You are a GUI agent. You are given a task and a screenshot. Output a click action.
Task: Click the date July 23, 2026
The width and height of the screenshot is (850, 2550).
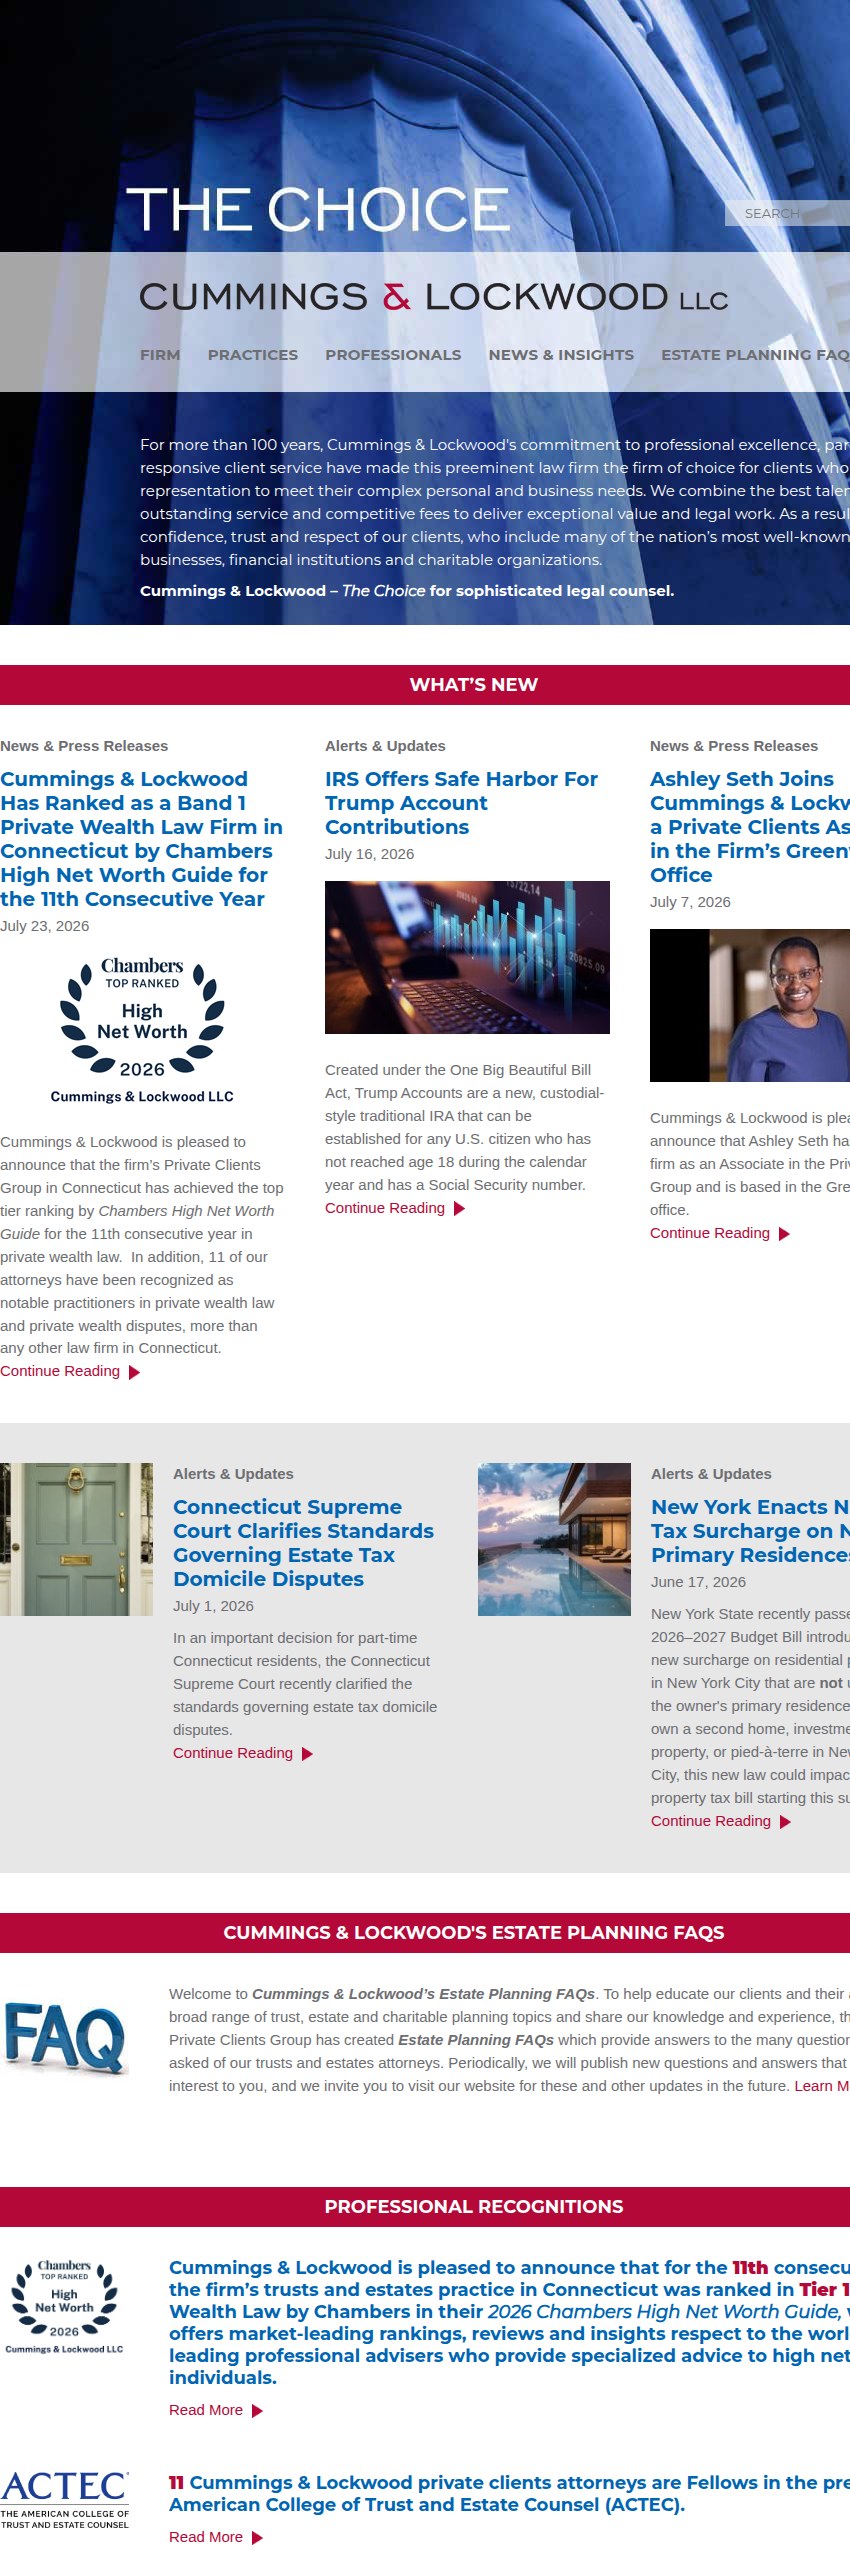point(45,926)
